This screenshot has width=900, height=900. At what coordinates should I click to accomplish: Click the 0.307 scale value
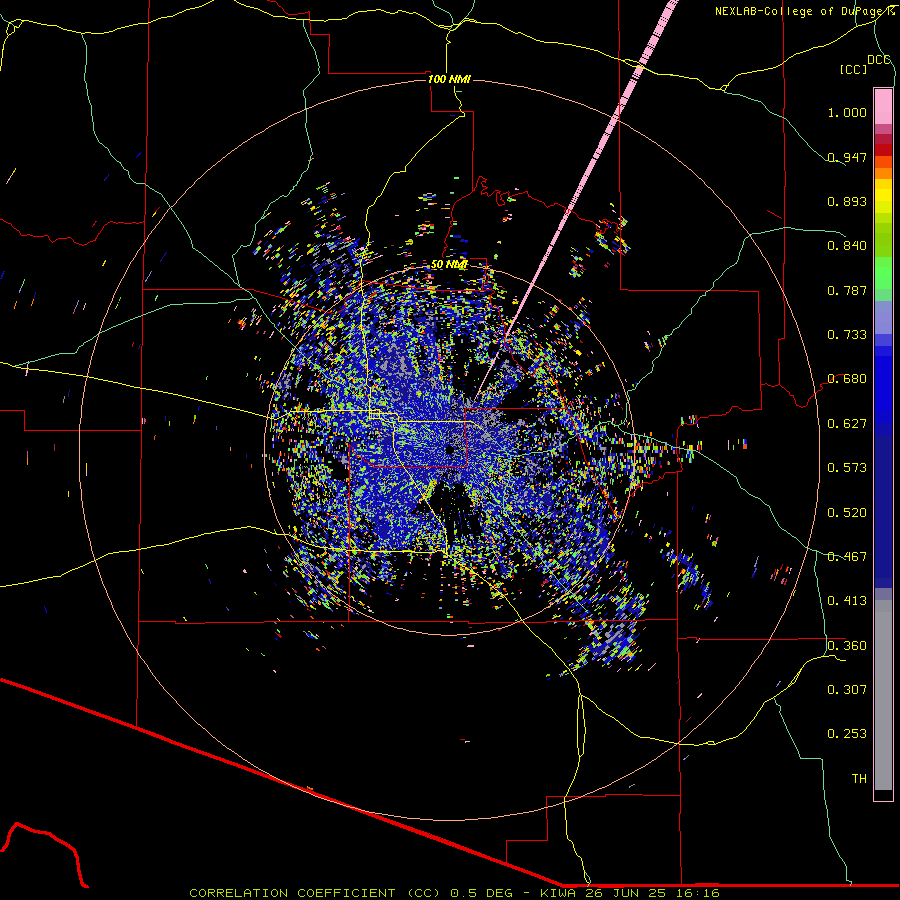pos(847,690)
